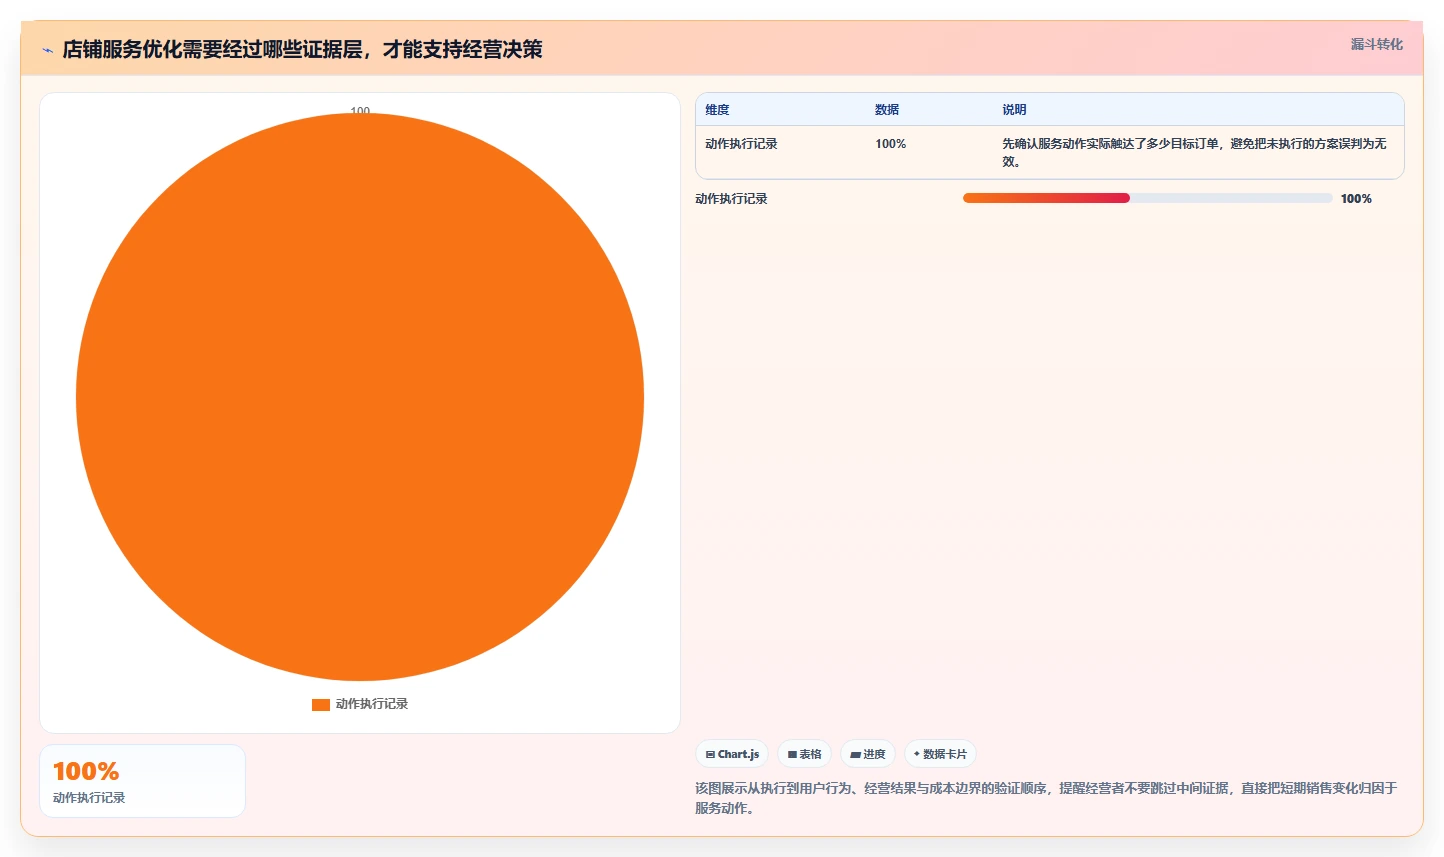Click the 动作执行记录 label beside progress bar
Viewport: 1444px width, 857px height.
(x=731, y=199)
